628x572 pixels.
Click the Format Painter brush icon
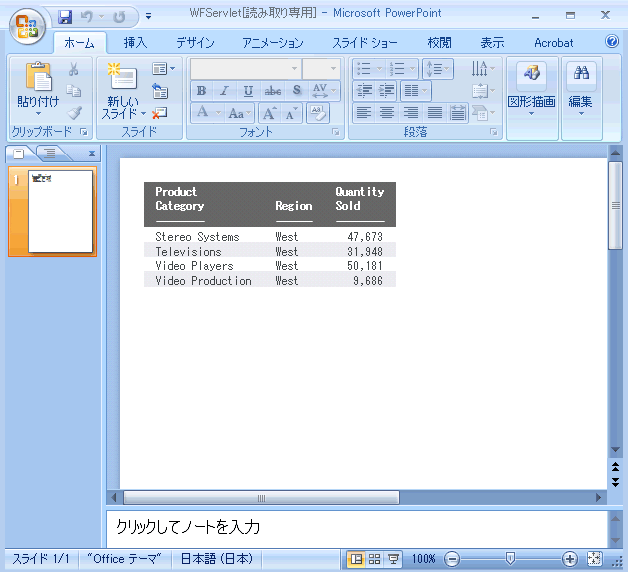(74, 113)
